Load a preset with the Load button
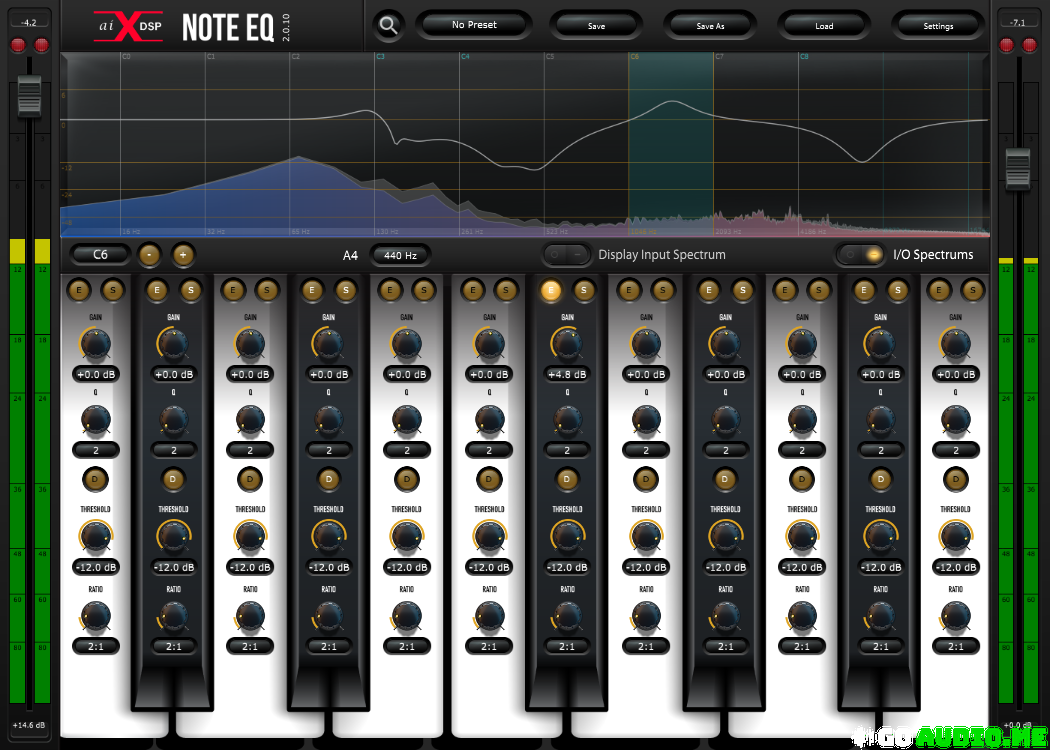 click(824, 26)
